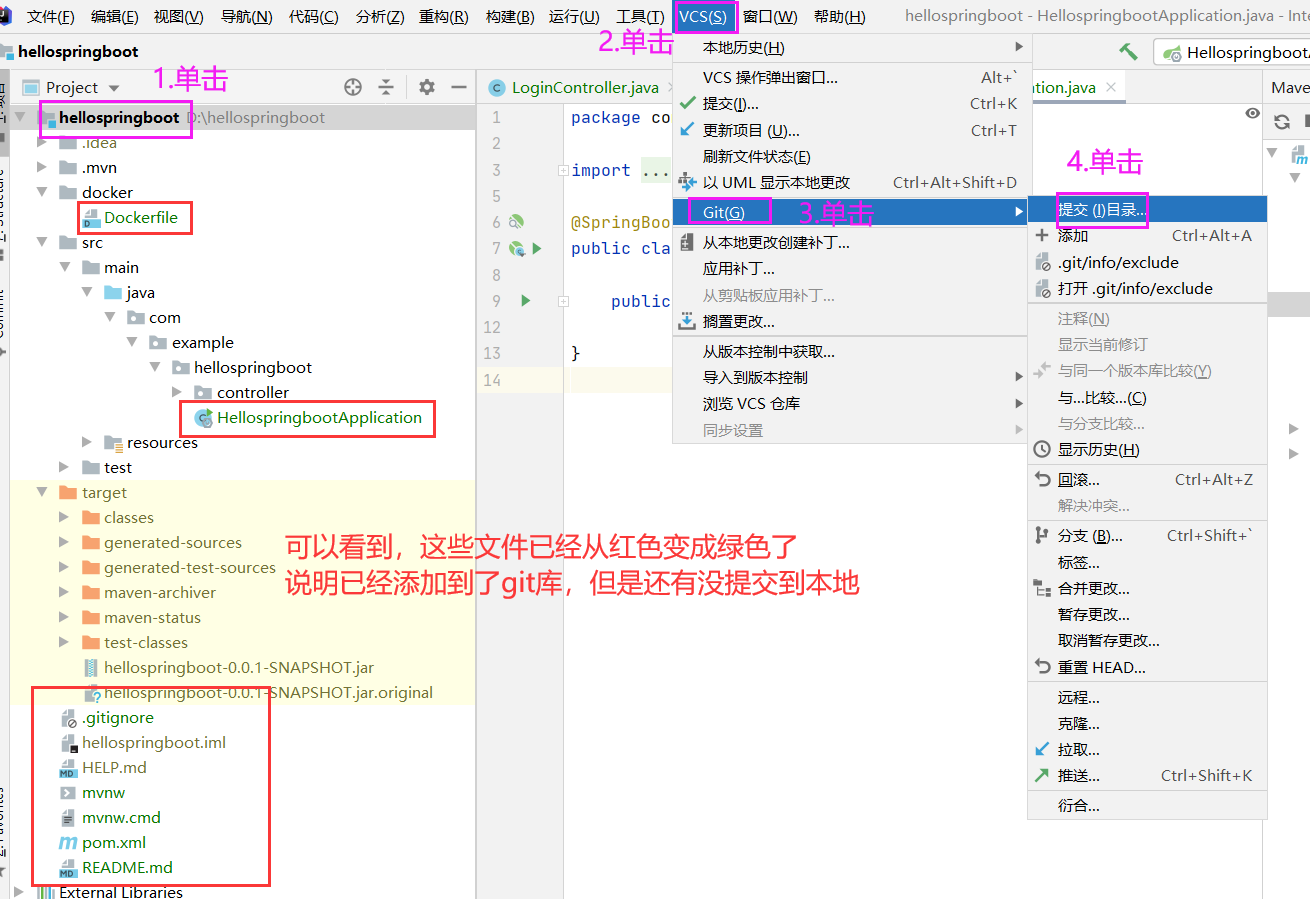Expand the generated-sources folder
Image resolution: width=1310 pixels, height=899 pixels.
coord(64,542)
